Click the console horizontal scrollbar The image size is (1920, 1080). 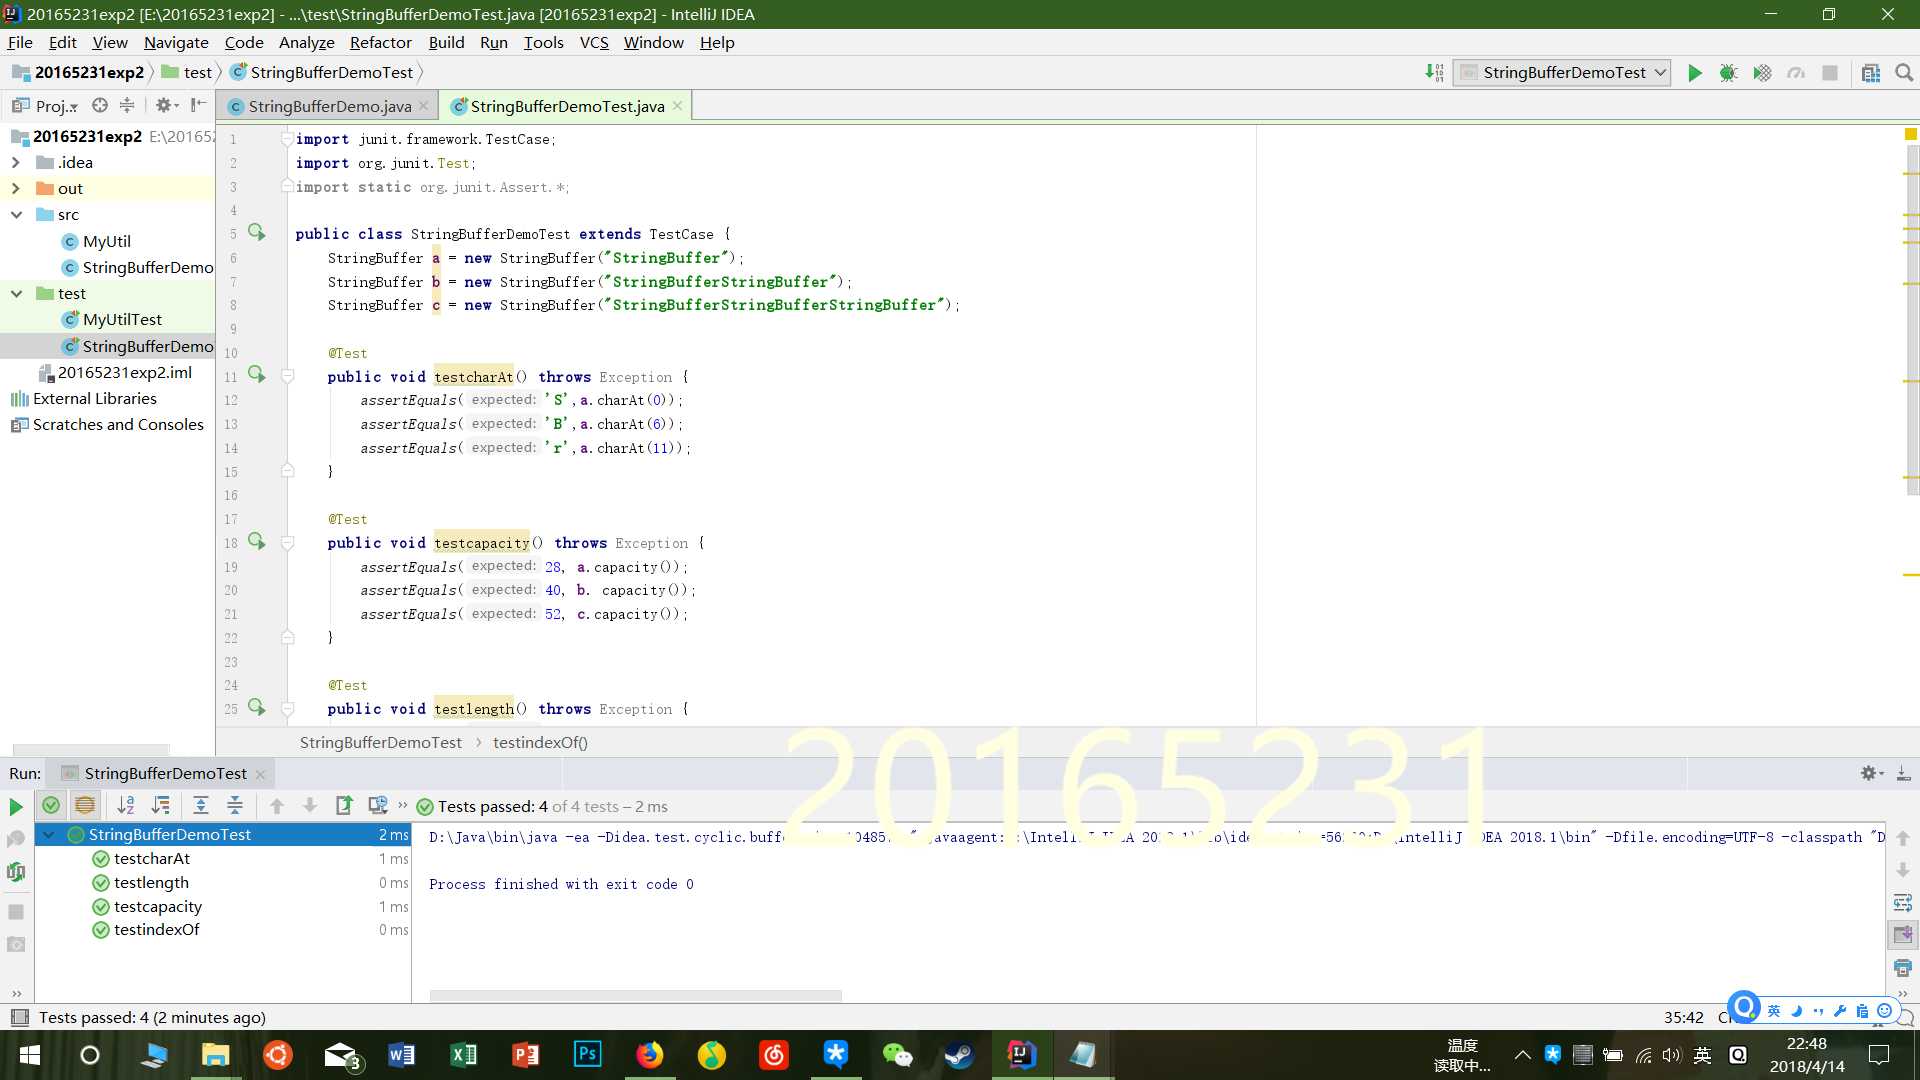pyautogui.click(x=636, y=995)
